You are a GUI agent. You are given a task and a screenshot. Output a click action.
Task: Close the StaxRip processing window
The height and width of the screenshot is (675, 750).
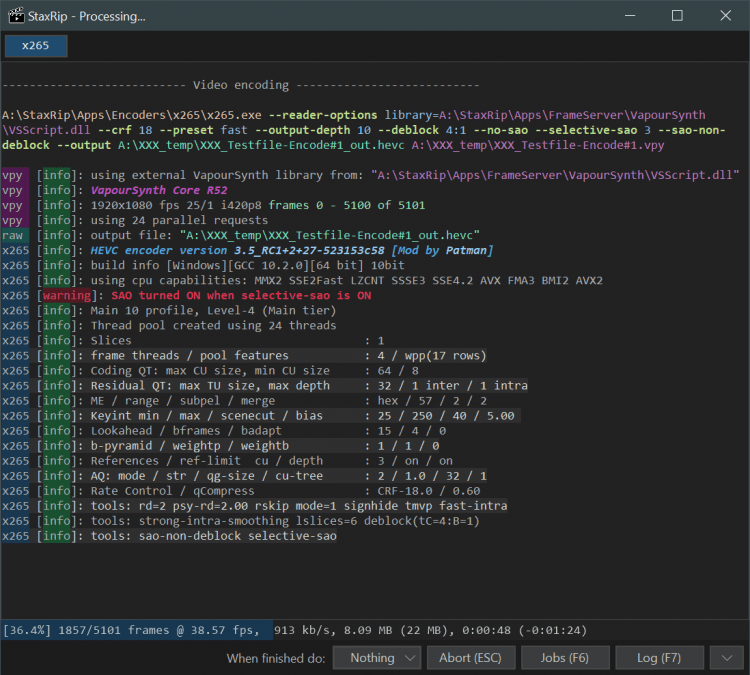tap(724, 16)
